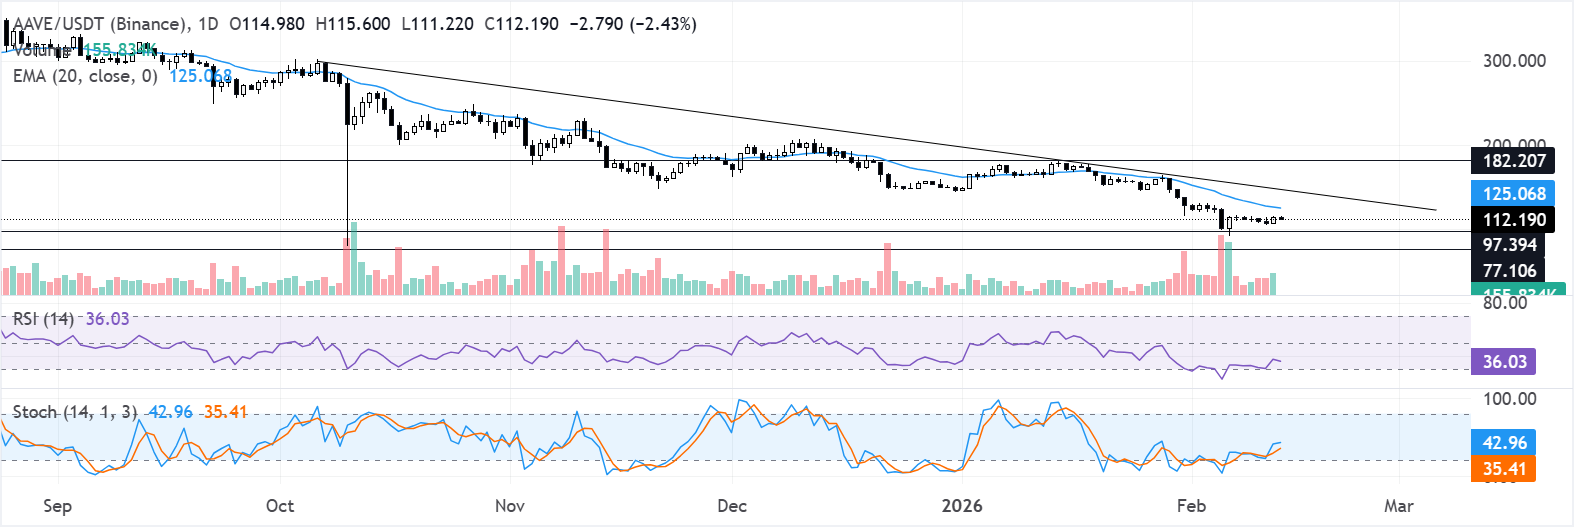
Task: Select the 1D interval label in chart header
Action: coord(207,23)
